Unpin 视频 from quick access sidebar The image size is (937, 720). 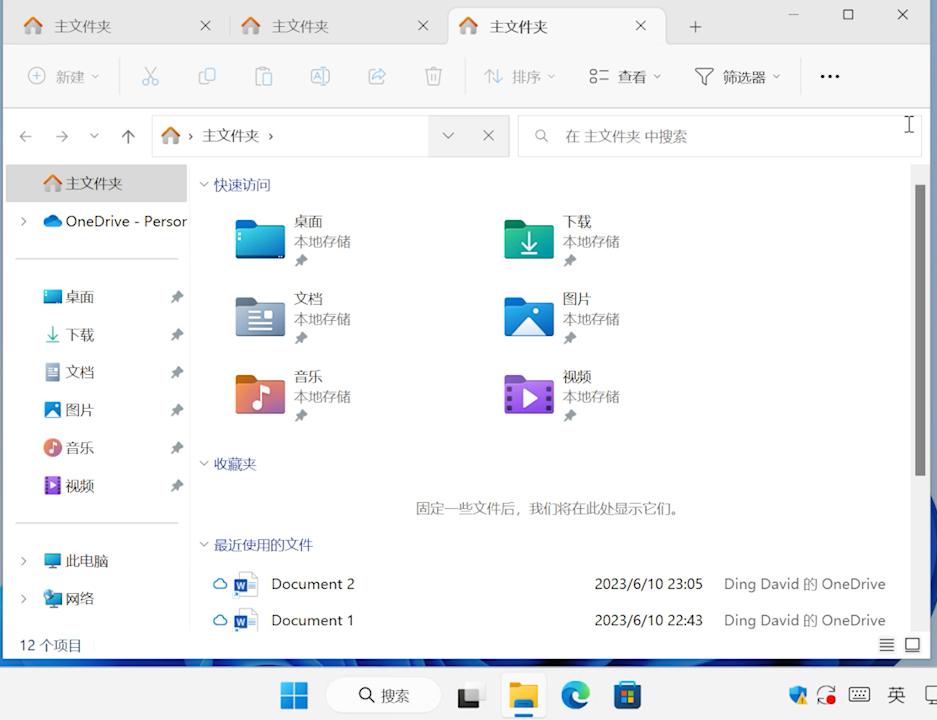click(x=177, y=486)
